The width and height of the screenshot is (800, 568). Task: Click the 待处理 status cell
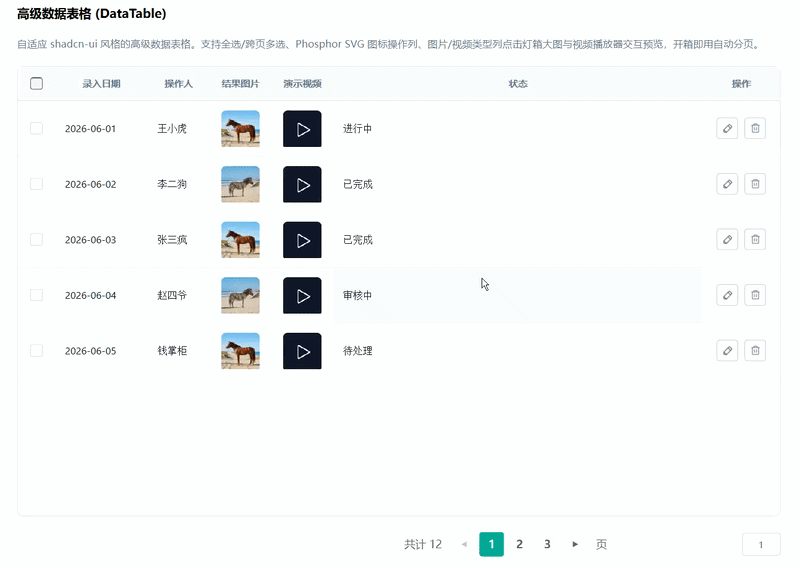point(358,351)
